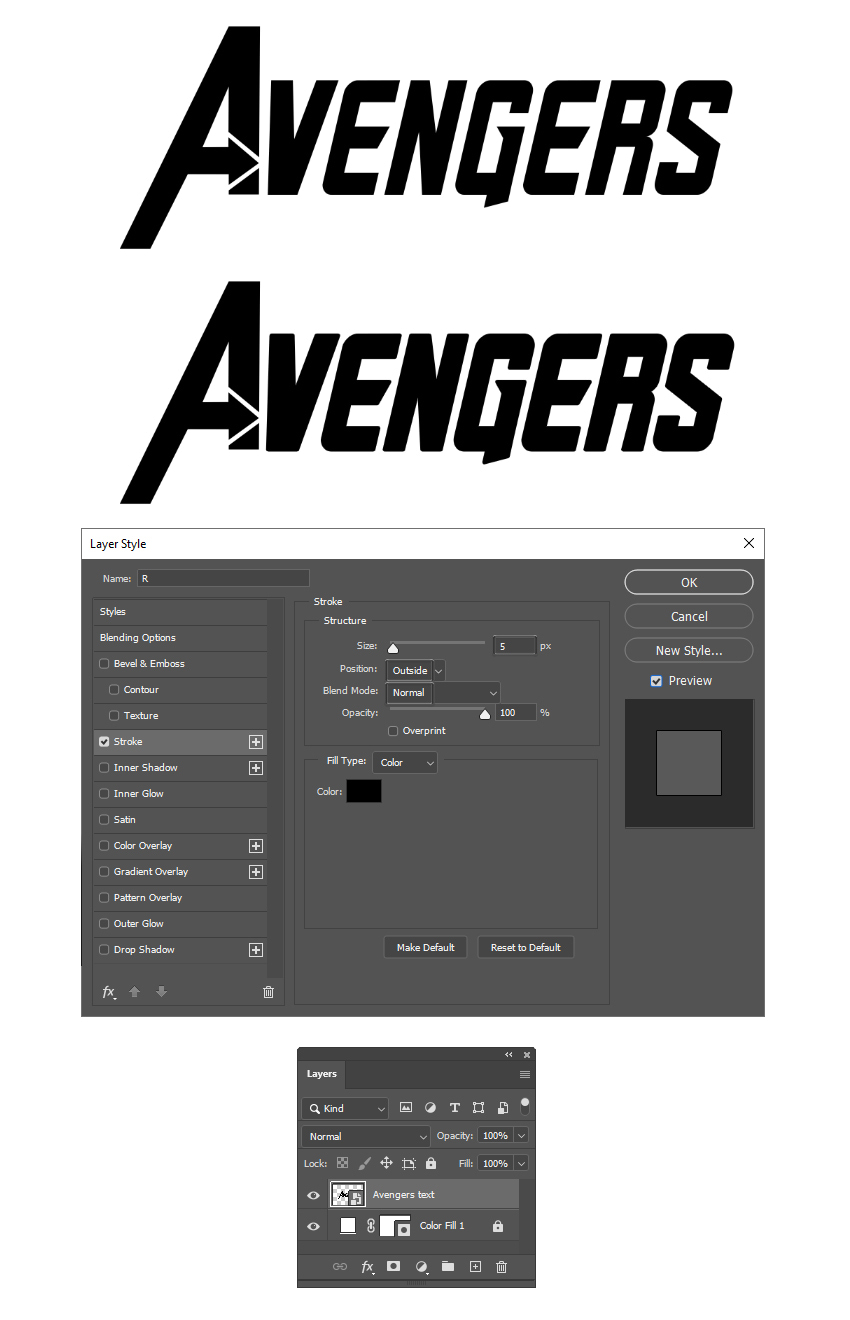
Task: Collapse the Layers panel with double arrows
Action: point(509,1055)
